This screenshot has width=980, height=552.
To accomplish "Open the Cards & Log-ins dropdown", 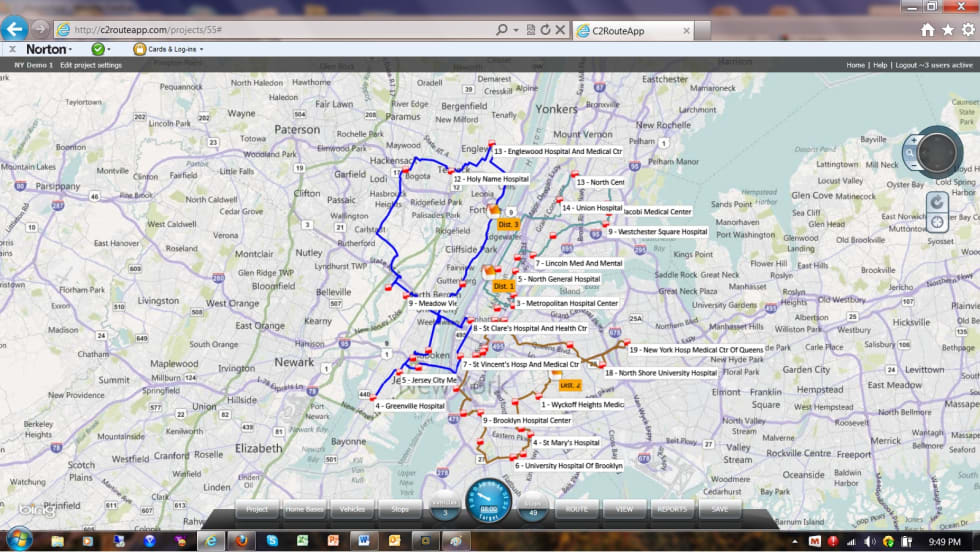I will pyautogui.click(x=167, y=49).
